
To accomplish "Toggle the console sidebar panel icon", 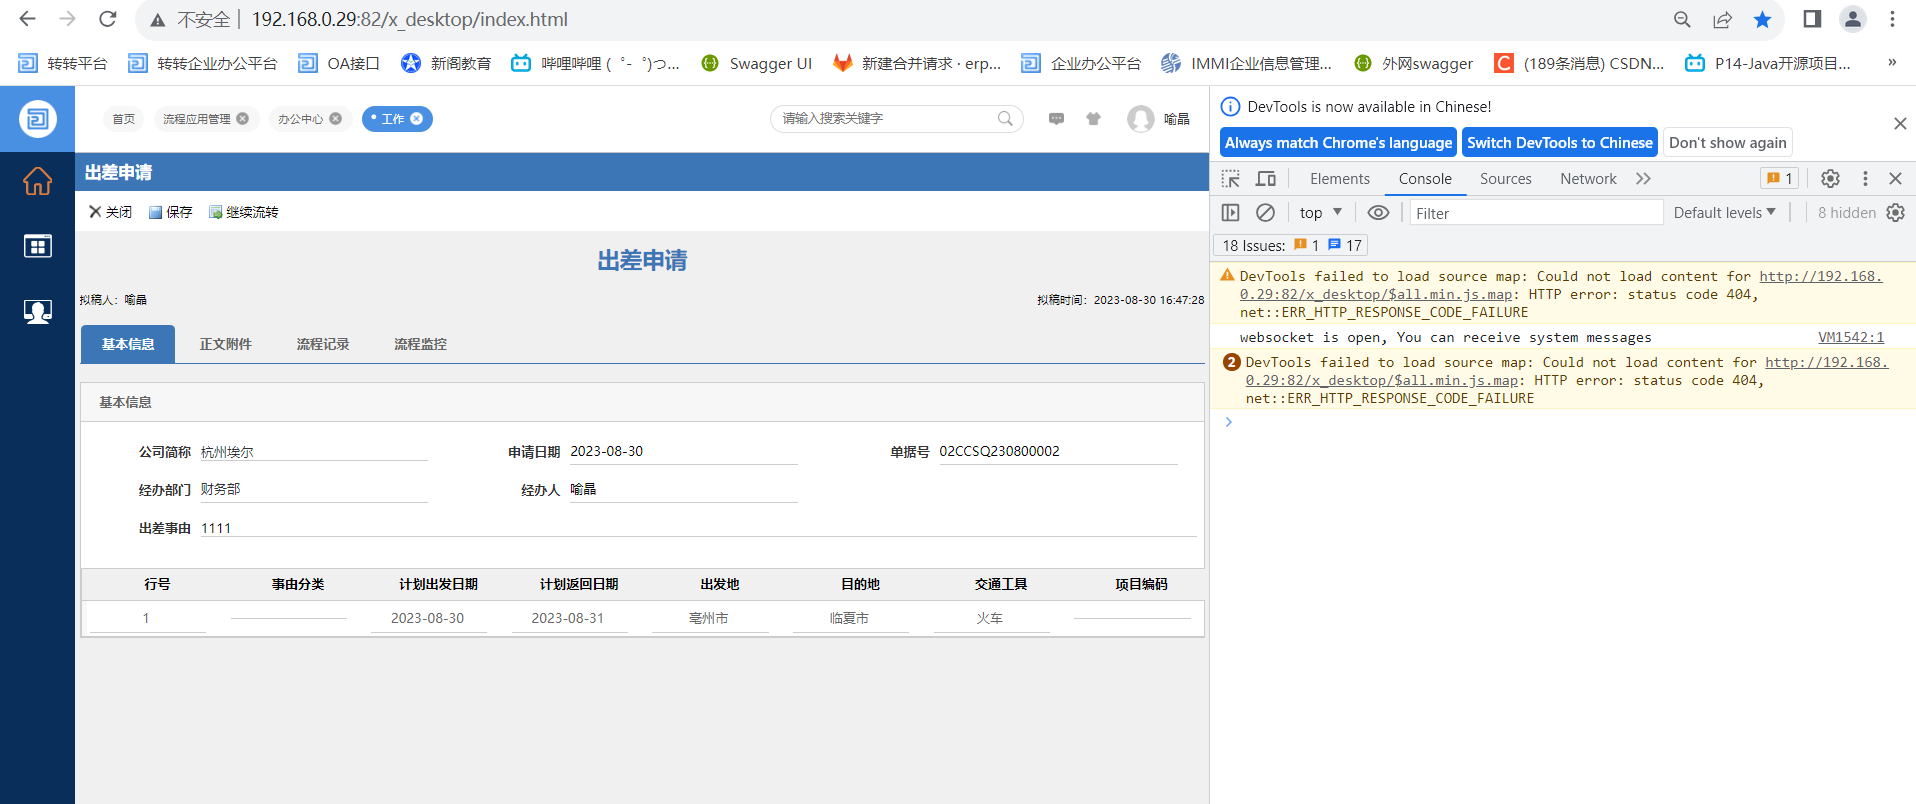I will (1231, 213).
